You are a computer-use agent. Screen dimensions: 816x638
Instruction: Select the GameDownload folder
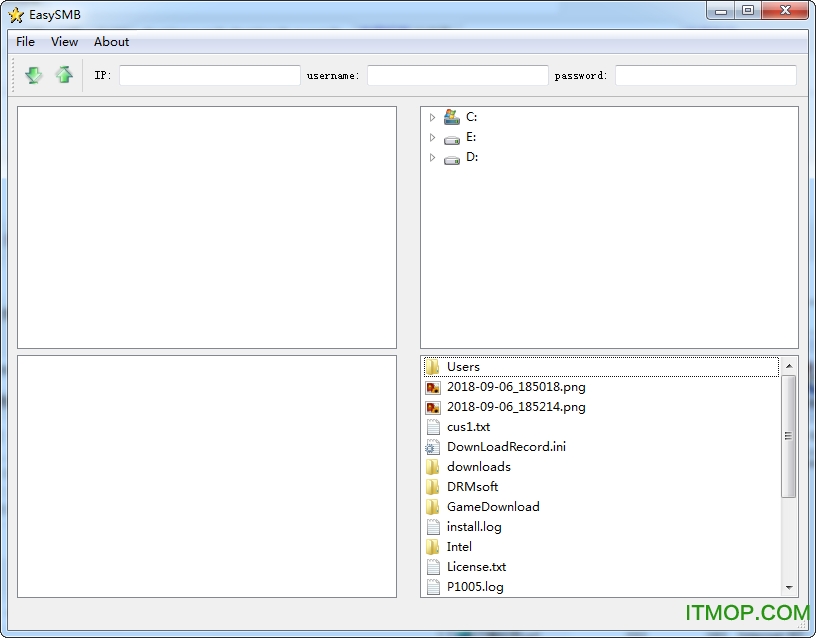(x=493, y=507)
